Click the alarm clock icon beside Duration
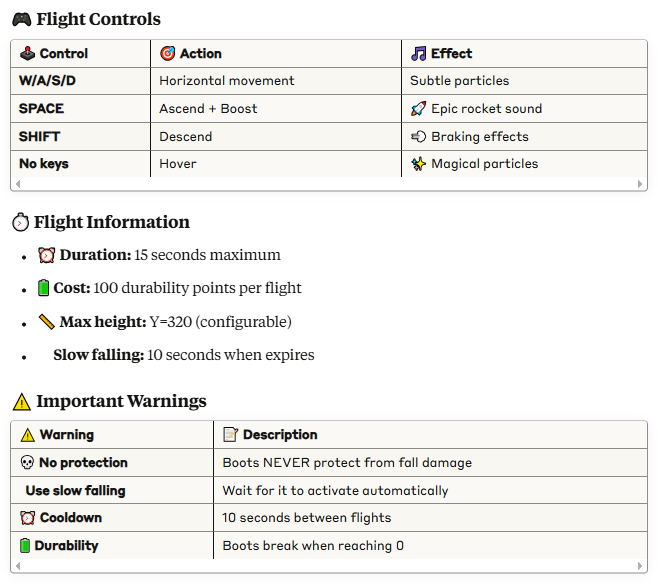 (46, 255)
